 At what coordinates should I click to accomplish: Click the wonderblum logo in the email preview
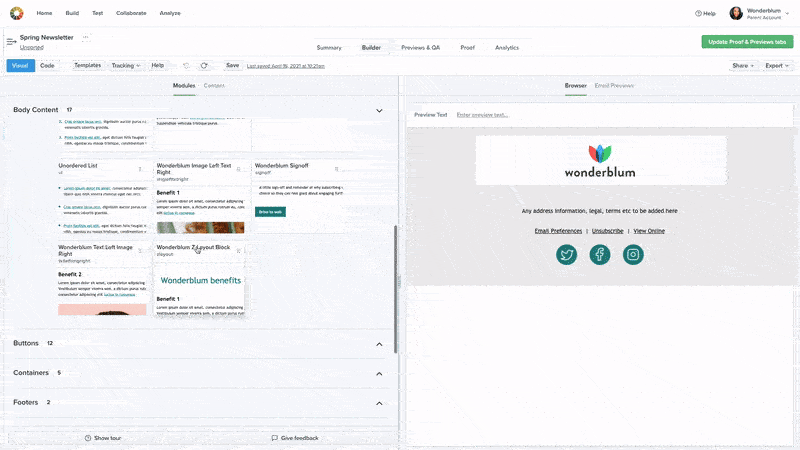point(600,161)
